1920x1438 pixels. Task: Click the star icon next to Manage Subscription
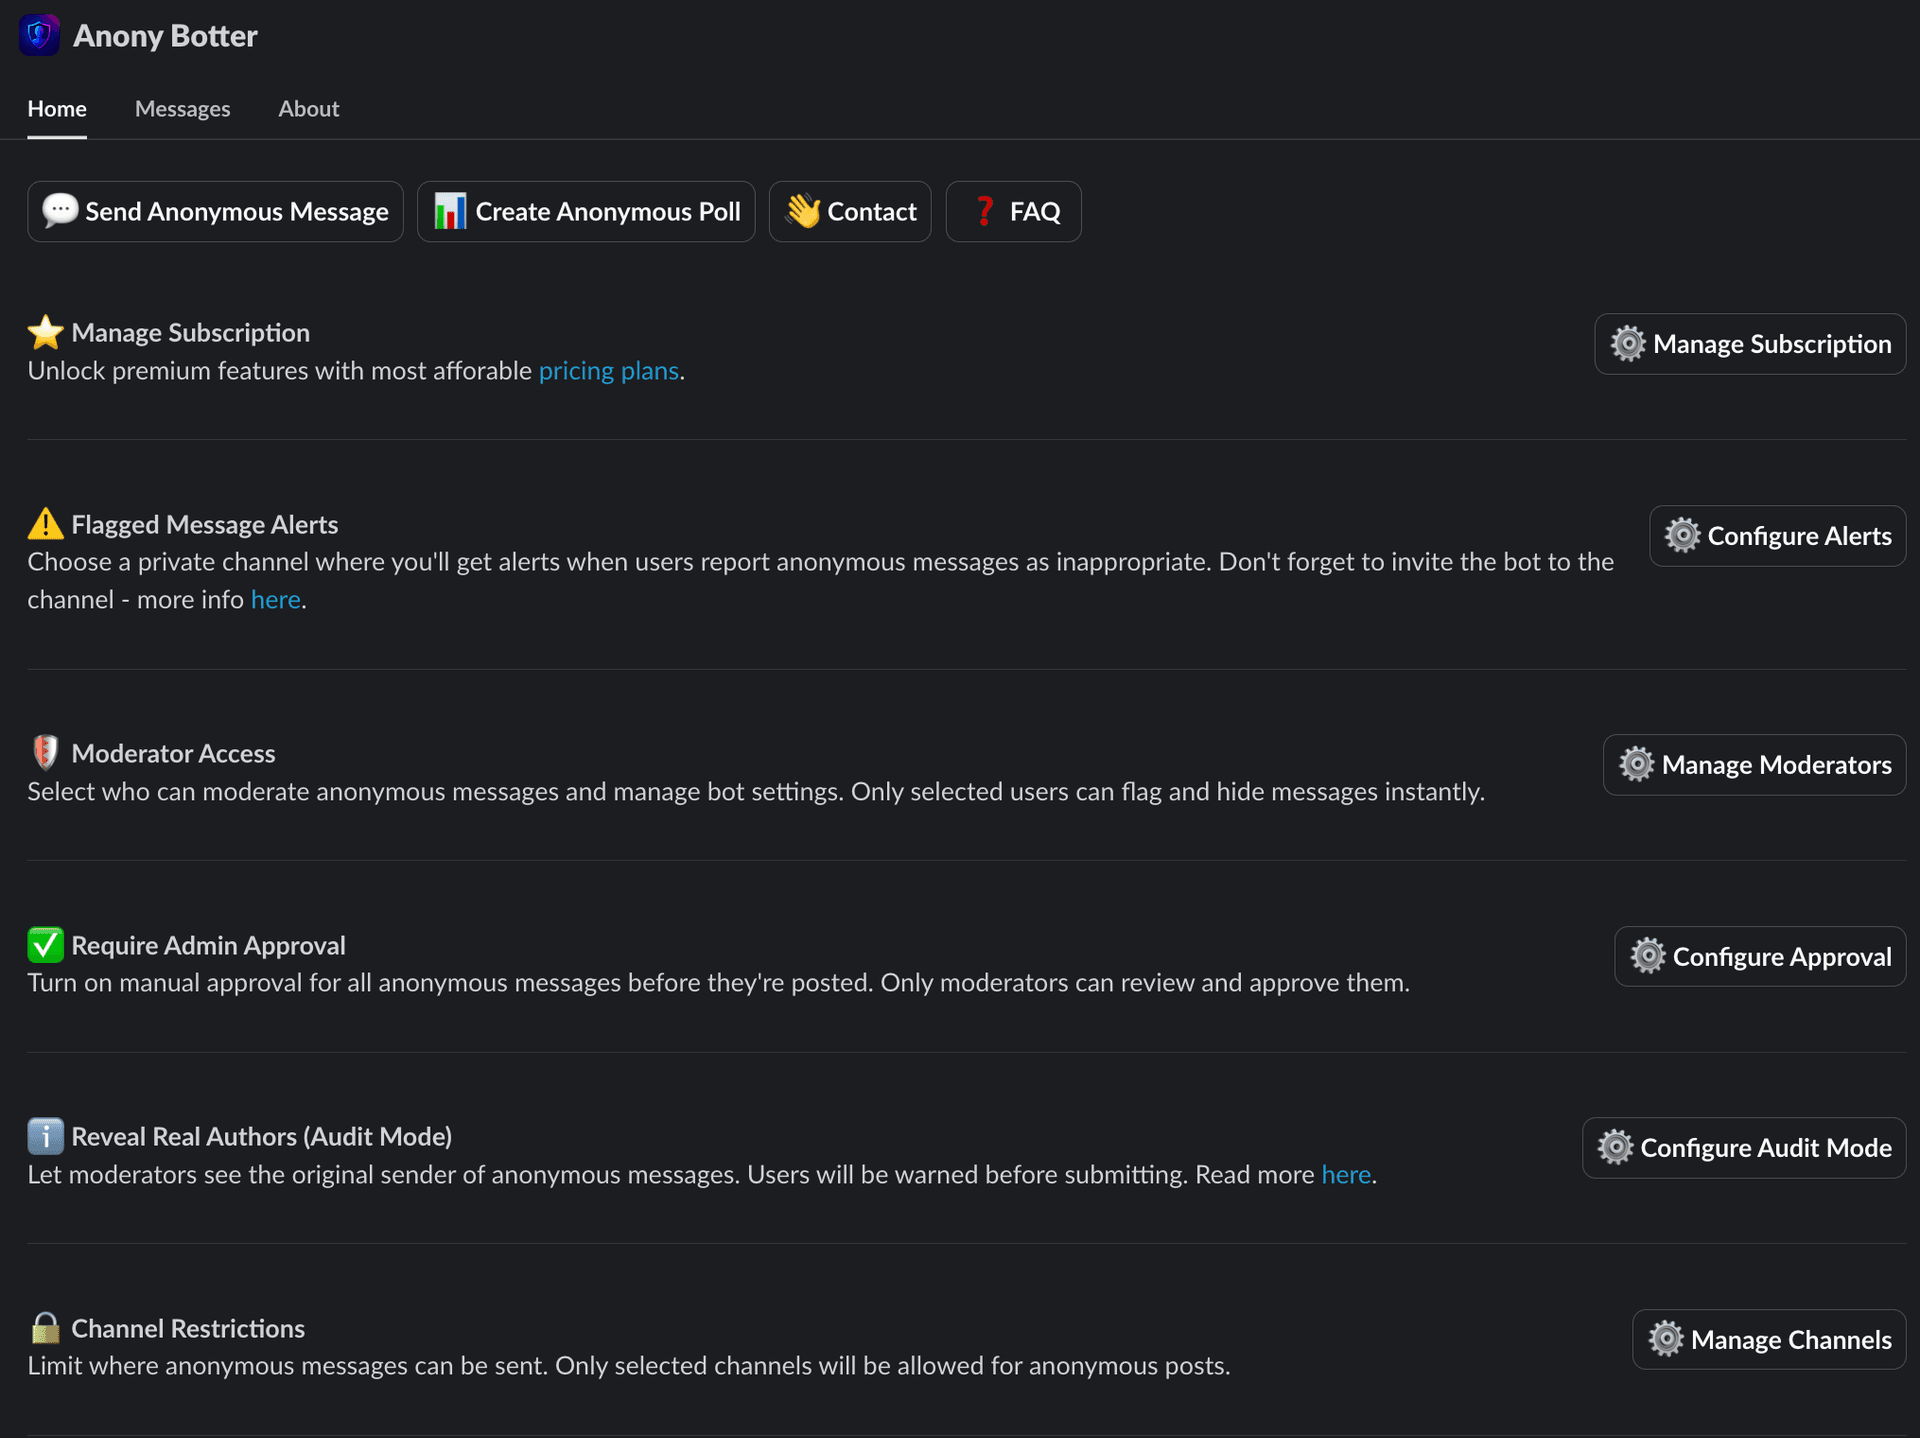(45, 331)
